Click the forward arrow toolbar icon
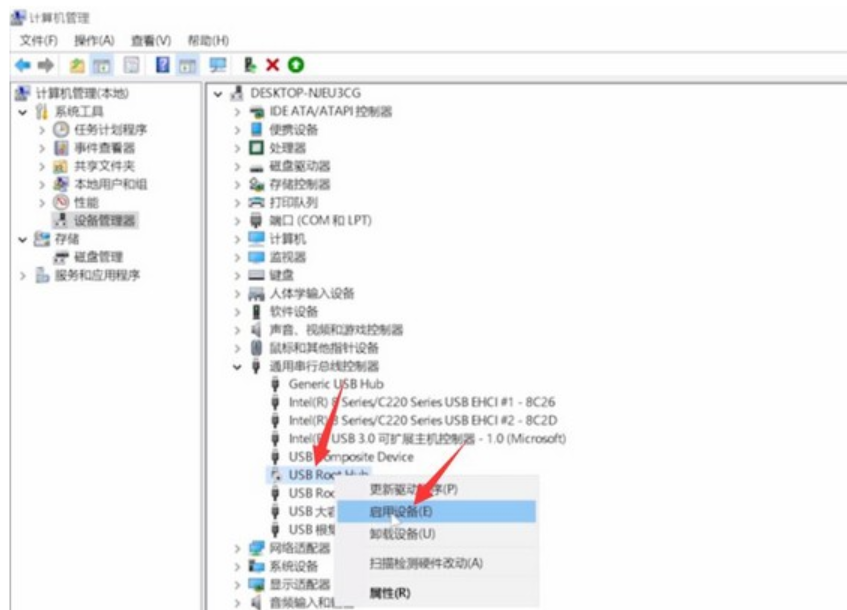847x610 pixels. click(x=46, y=65)
